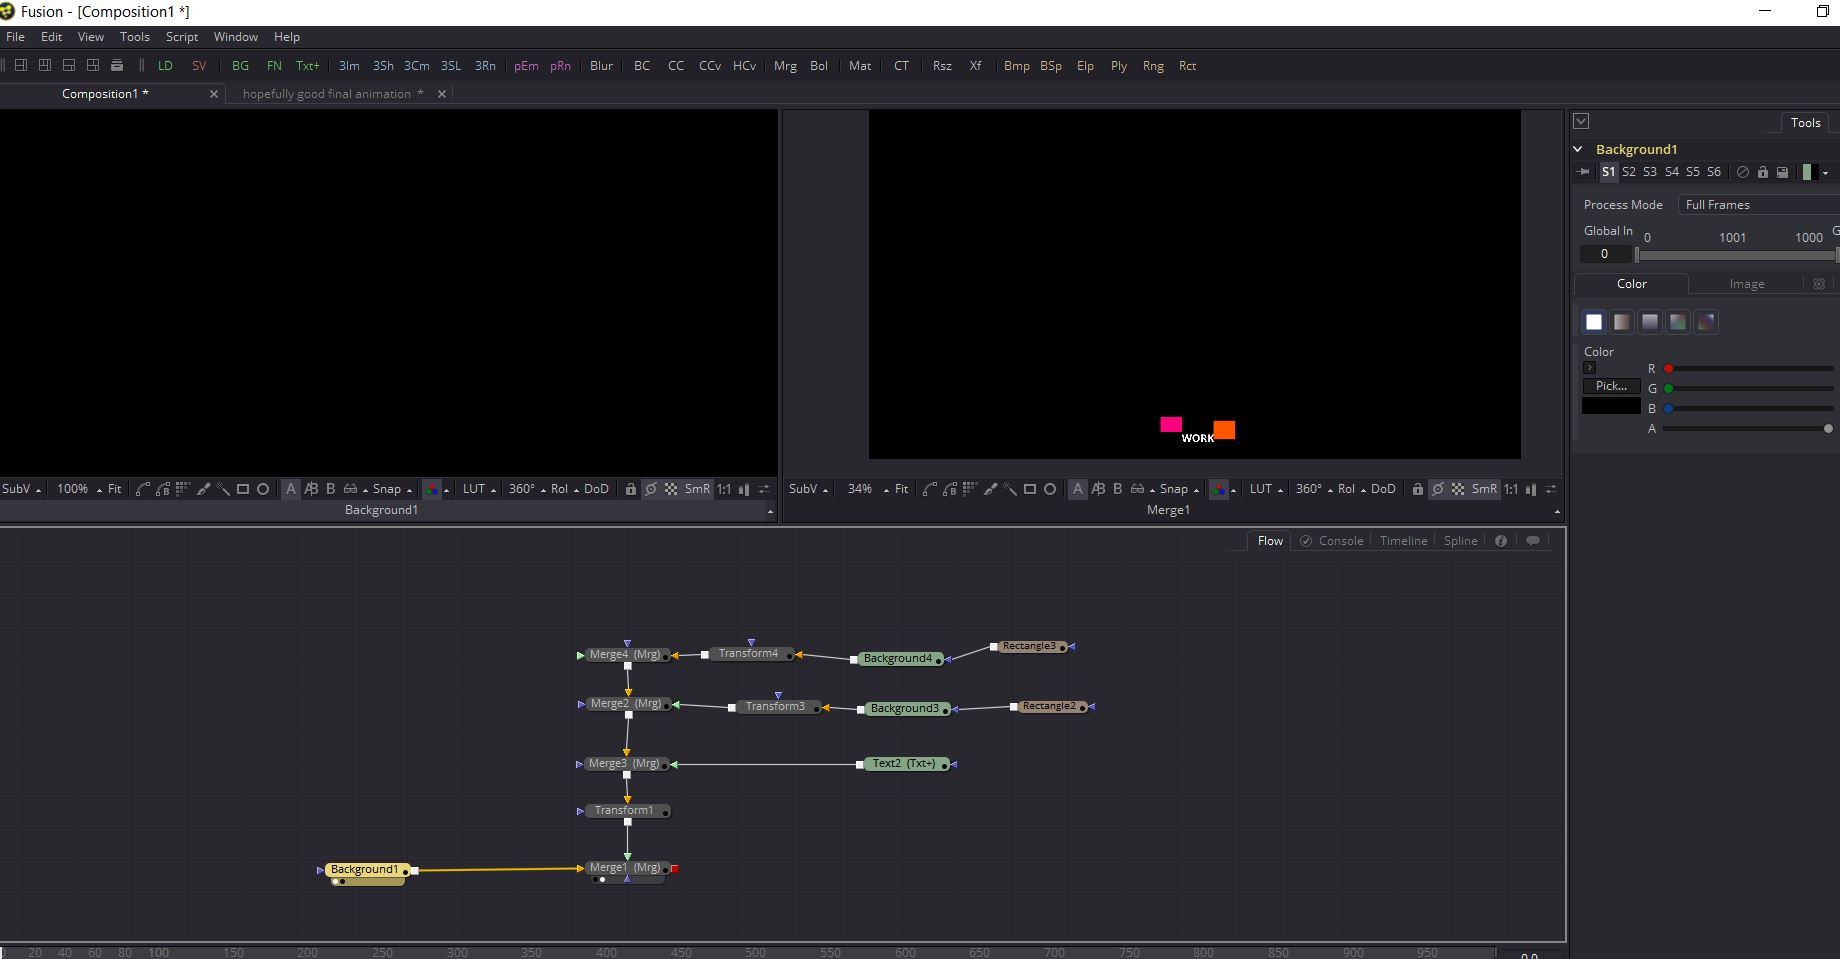
Task: Toggle lock icon in left viewer
Action: [630, 489]
